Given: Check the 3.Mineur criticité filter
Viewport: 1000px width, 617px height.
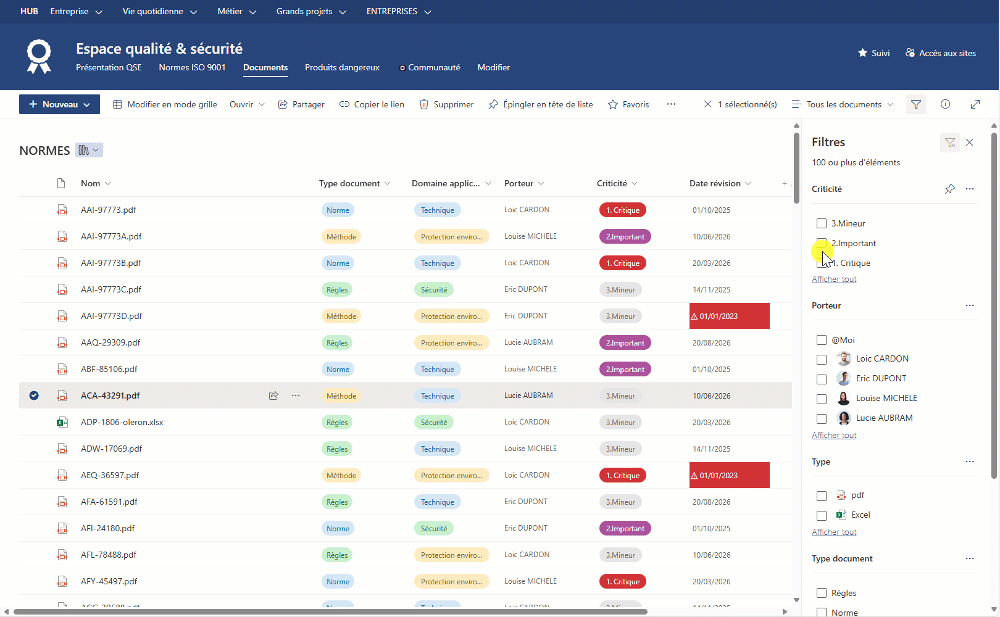Looking at the screenshot, I should click(821, 223).
